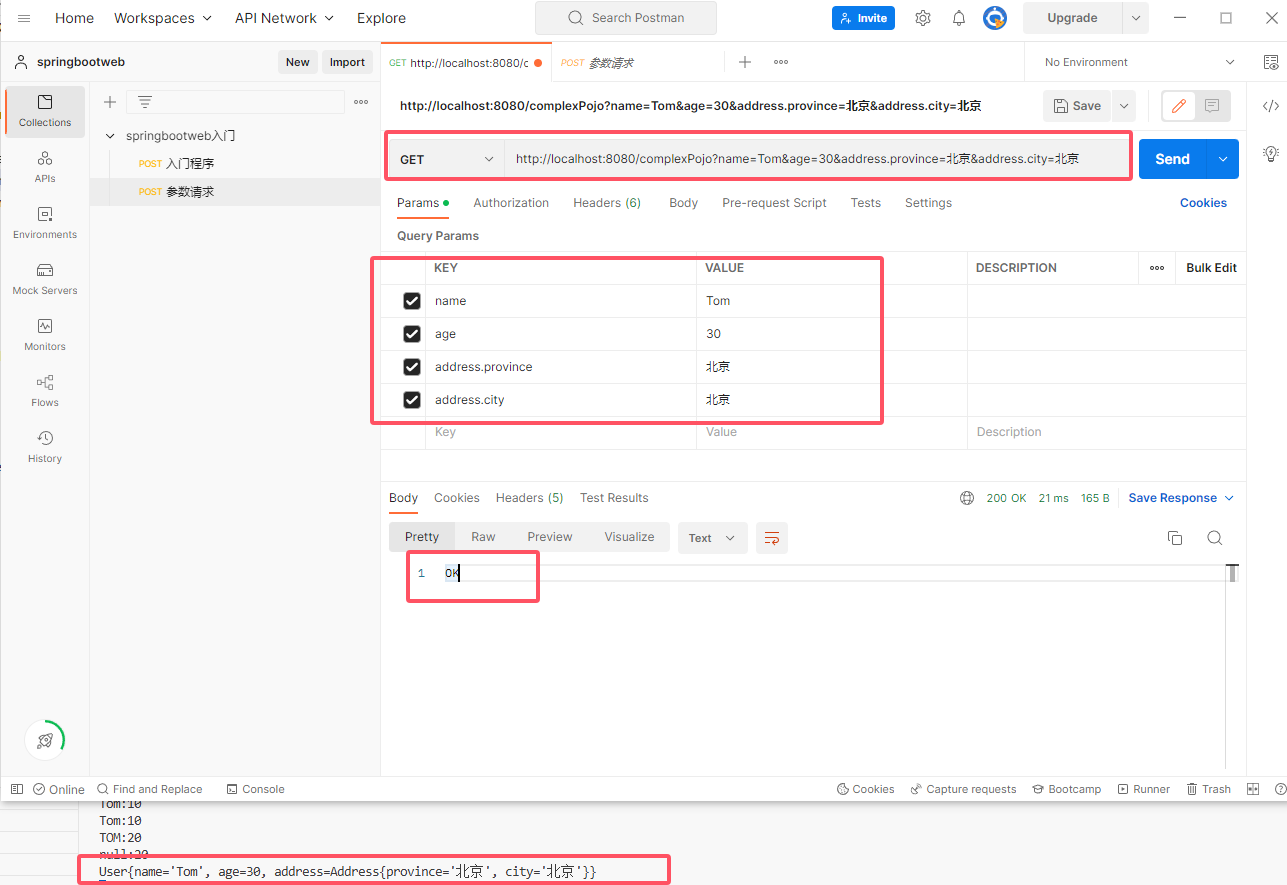Uncheck the name parameter checkbox

[x=411, y=301]
